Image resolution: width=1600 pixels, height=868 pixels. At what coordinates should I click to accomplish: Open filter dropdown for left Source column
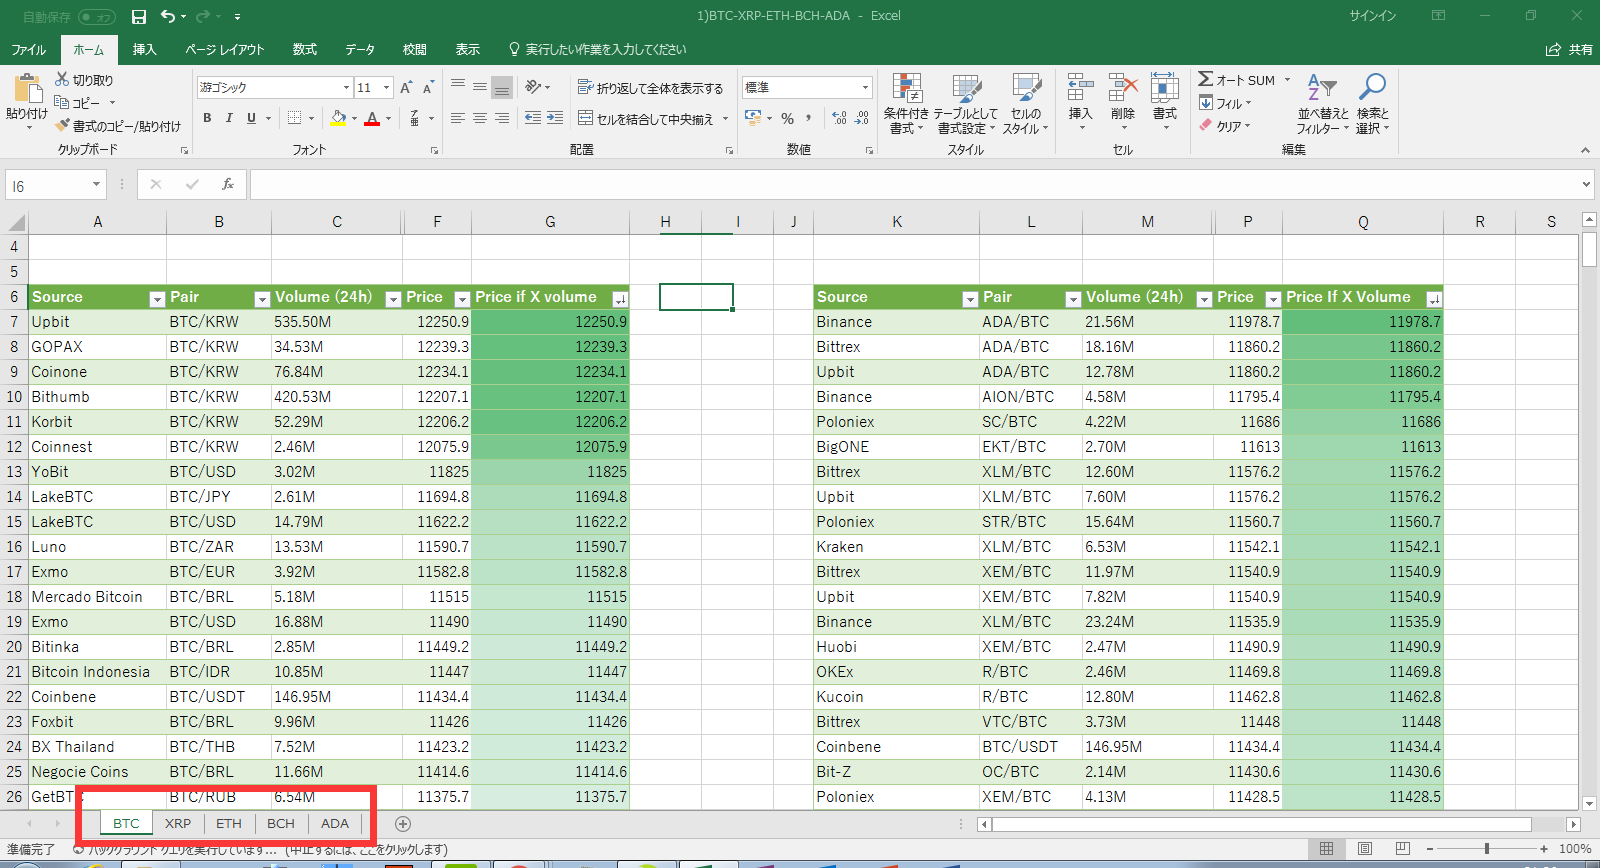pos(157,299)
